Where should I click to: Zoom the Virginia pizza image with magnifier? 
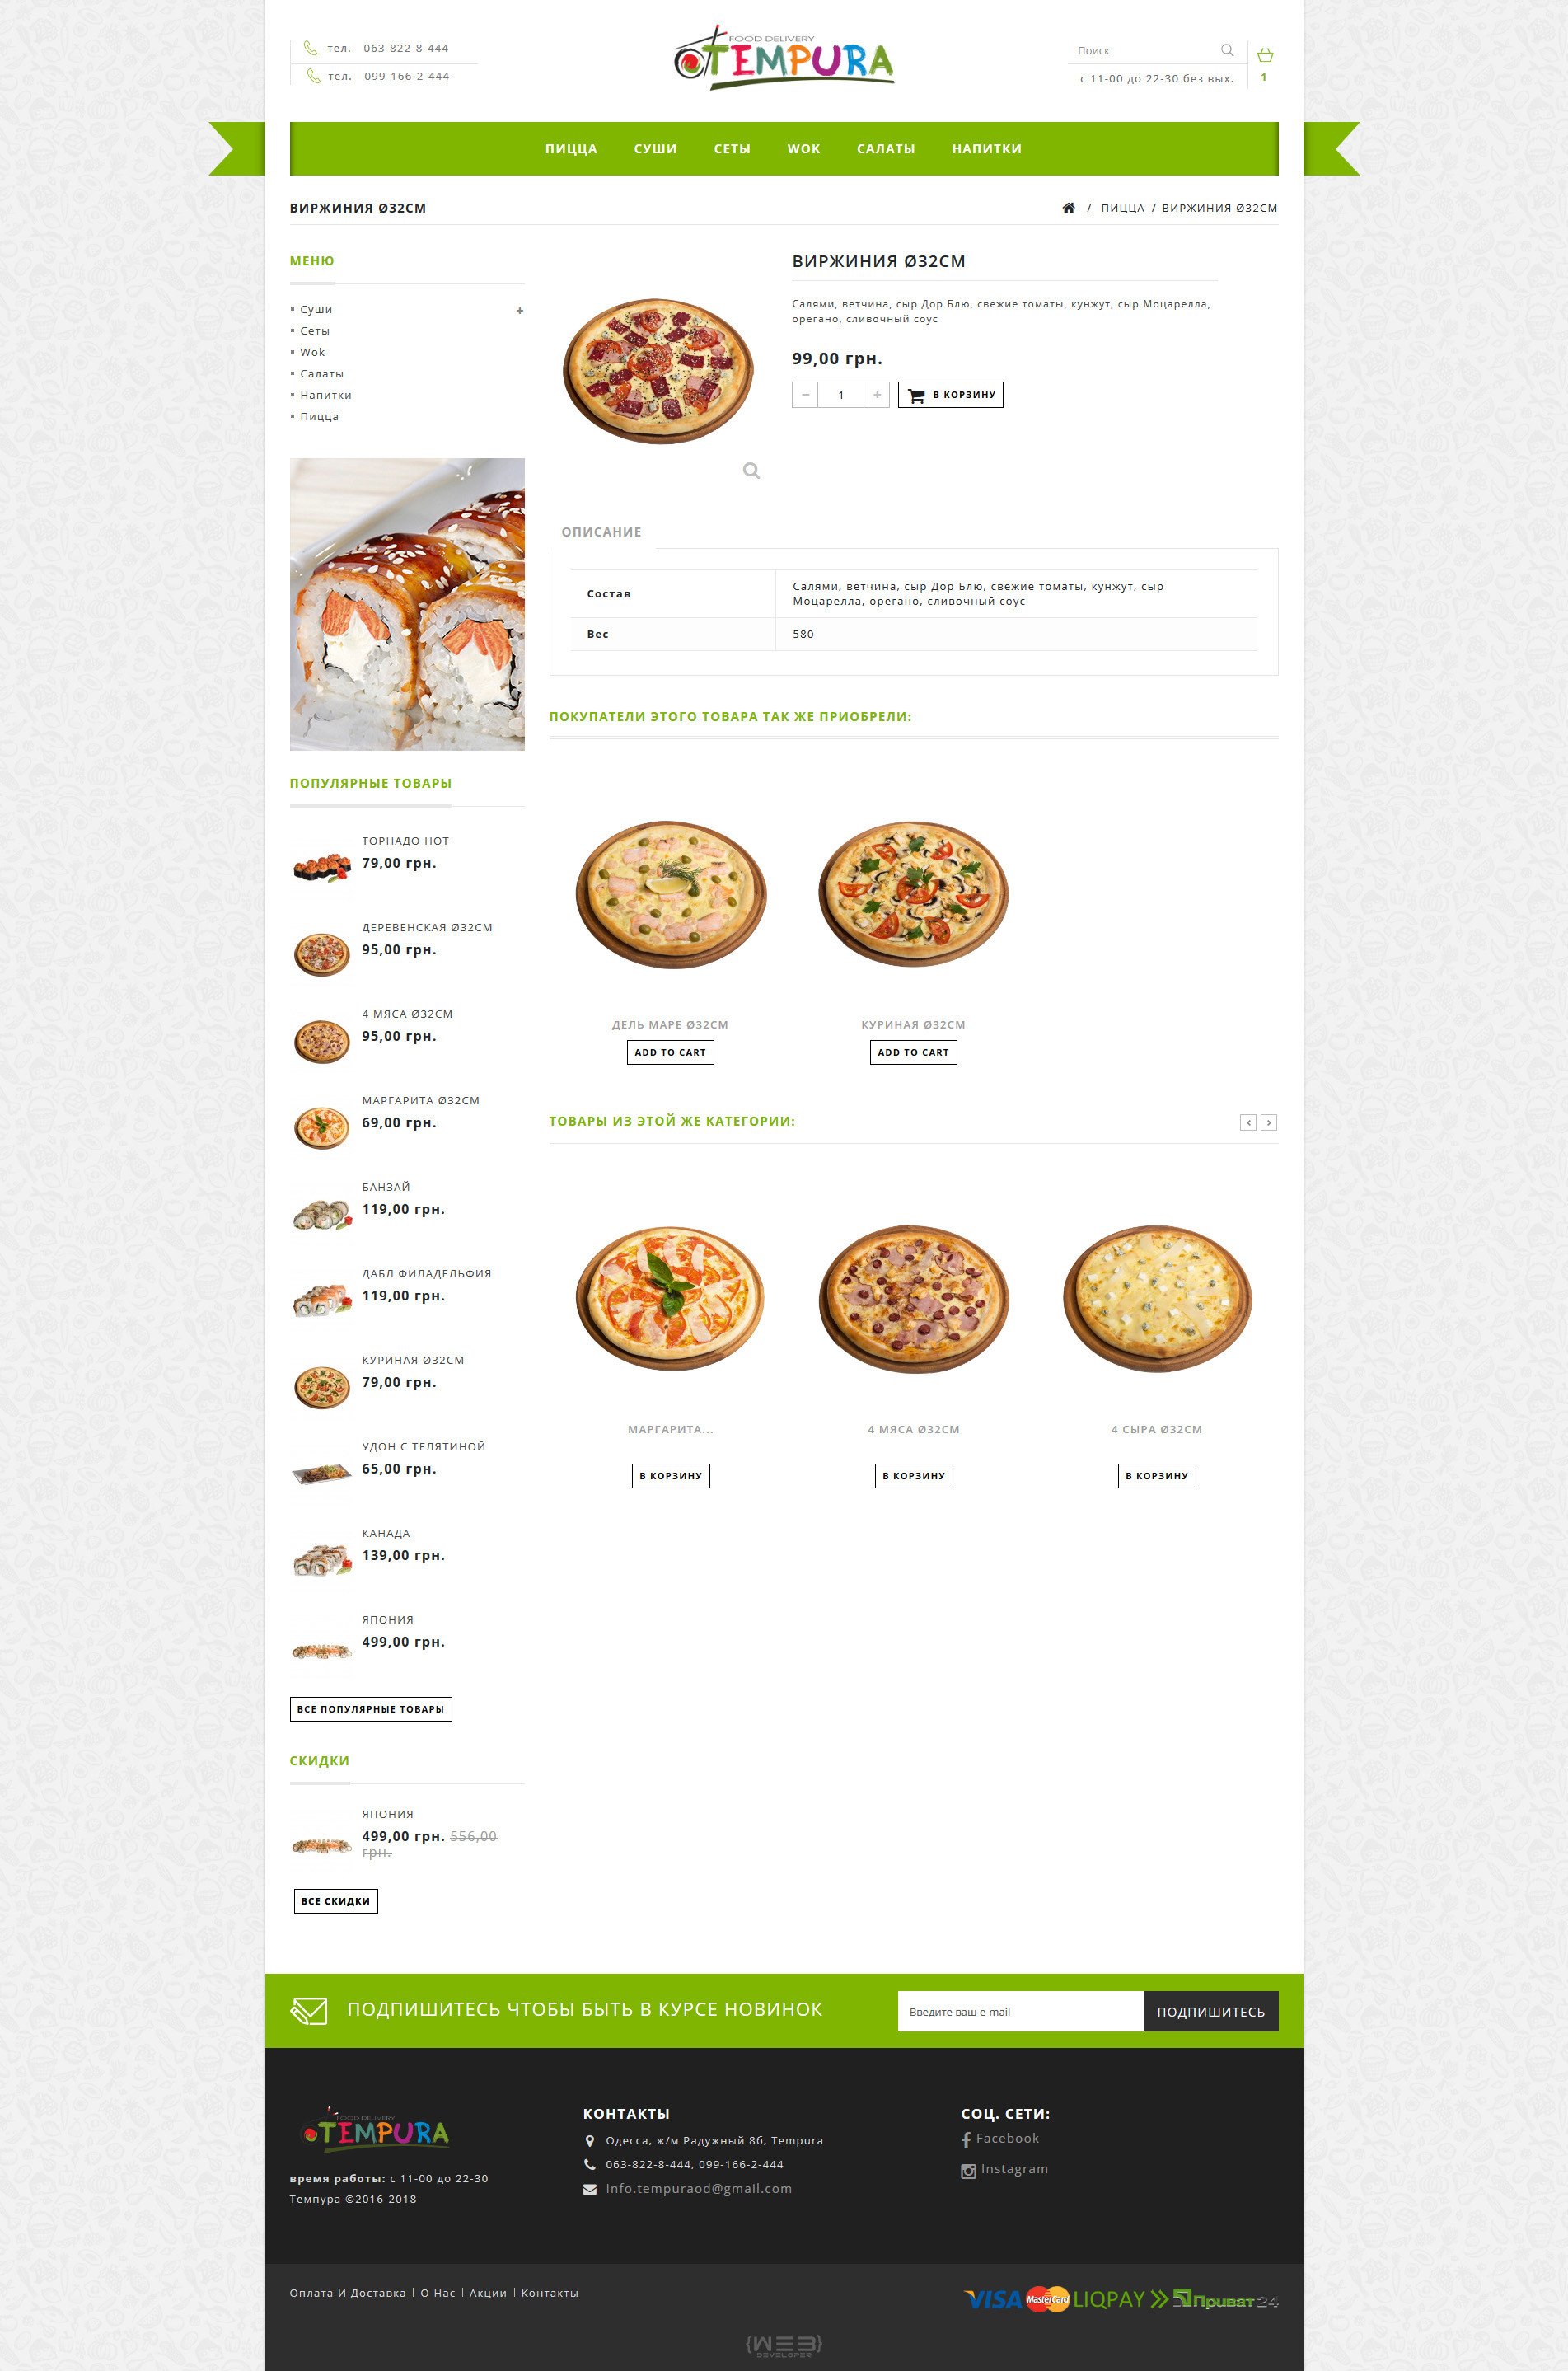click(x=751, y=470)
